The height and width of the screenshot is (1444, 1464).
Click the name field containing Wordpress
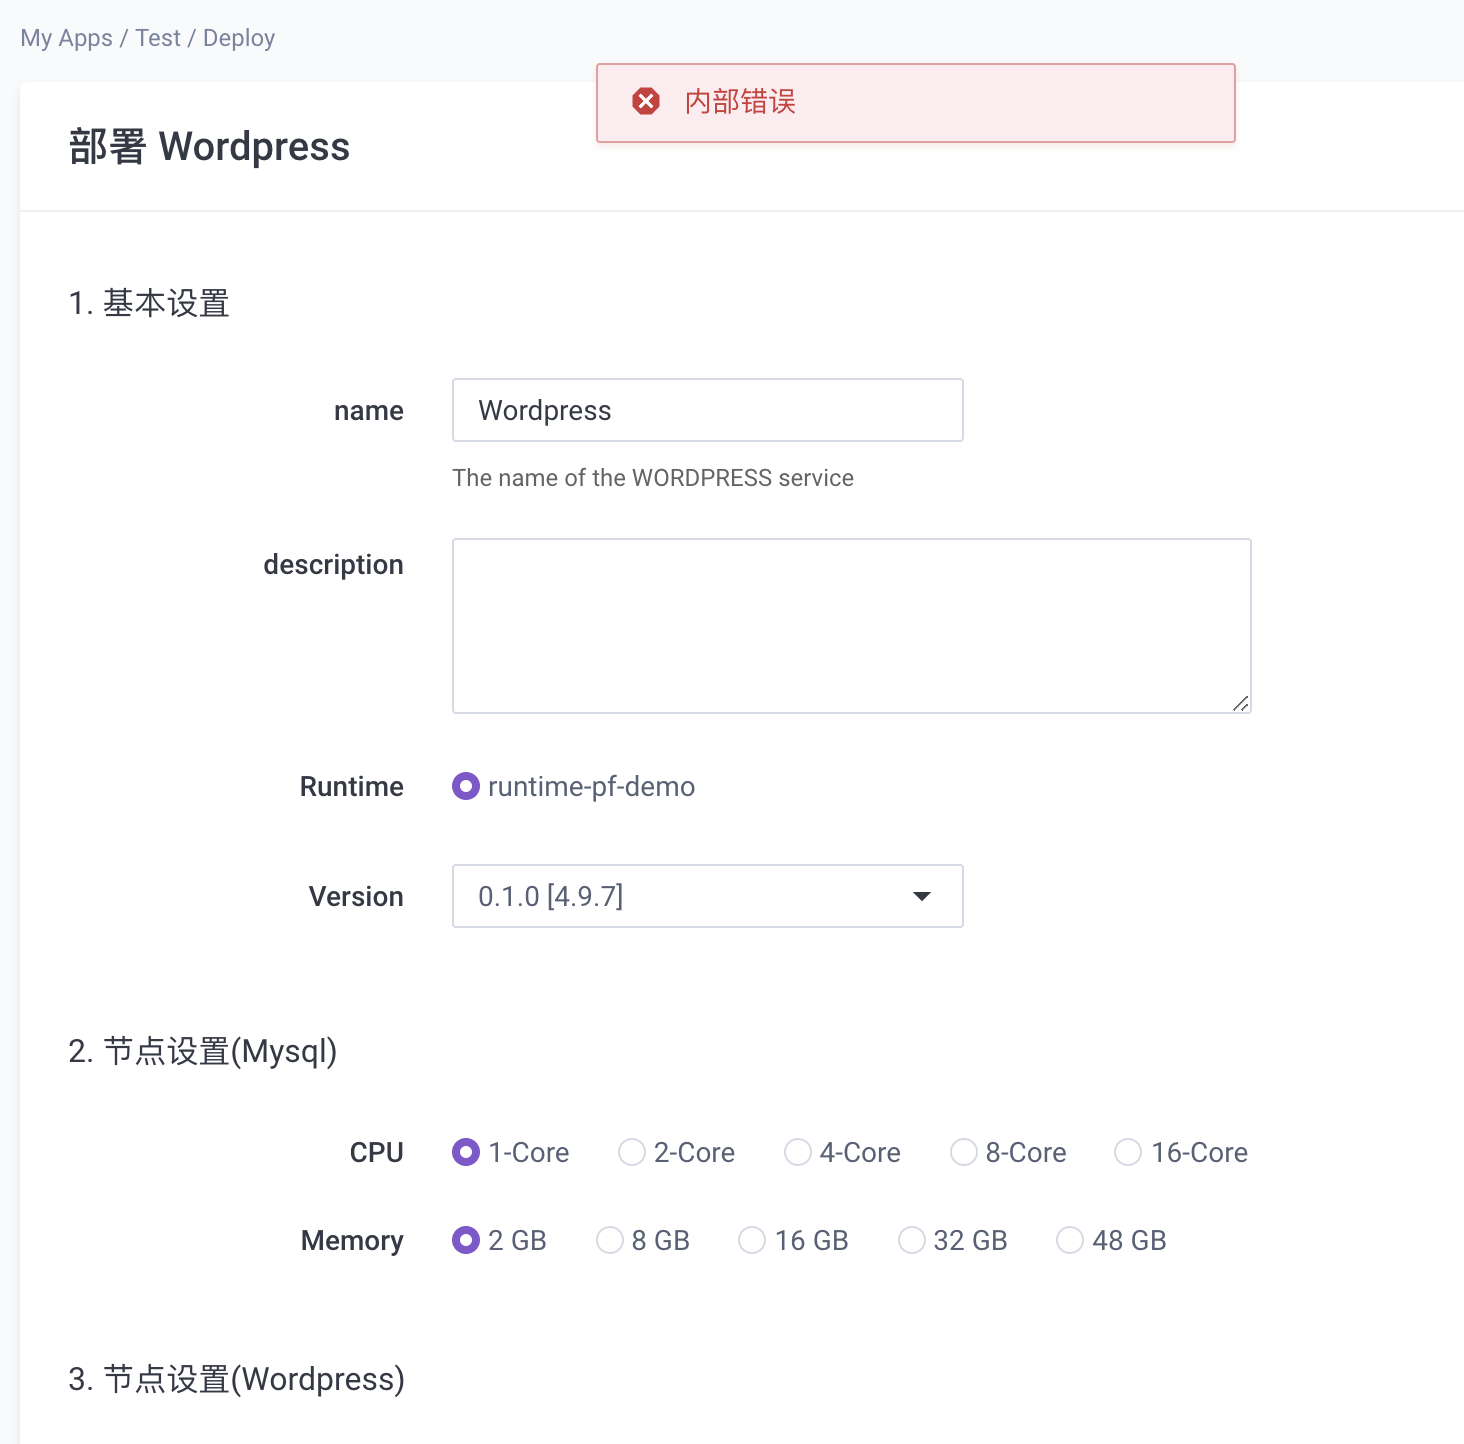(707, 410)
